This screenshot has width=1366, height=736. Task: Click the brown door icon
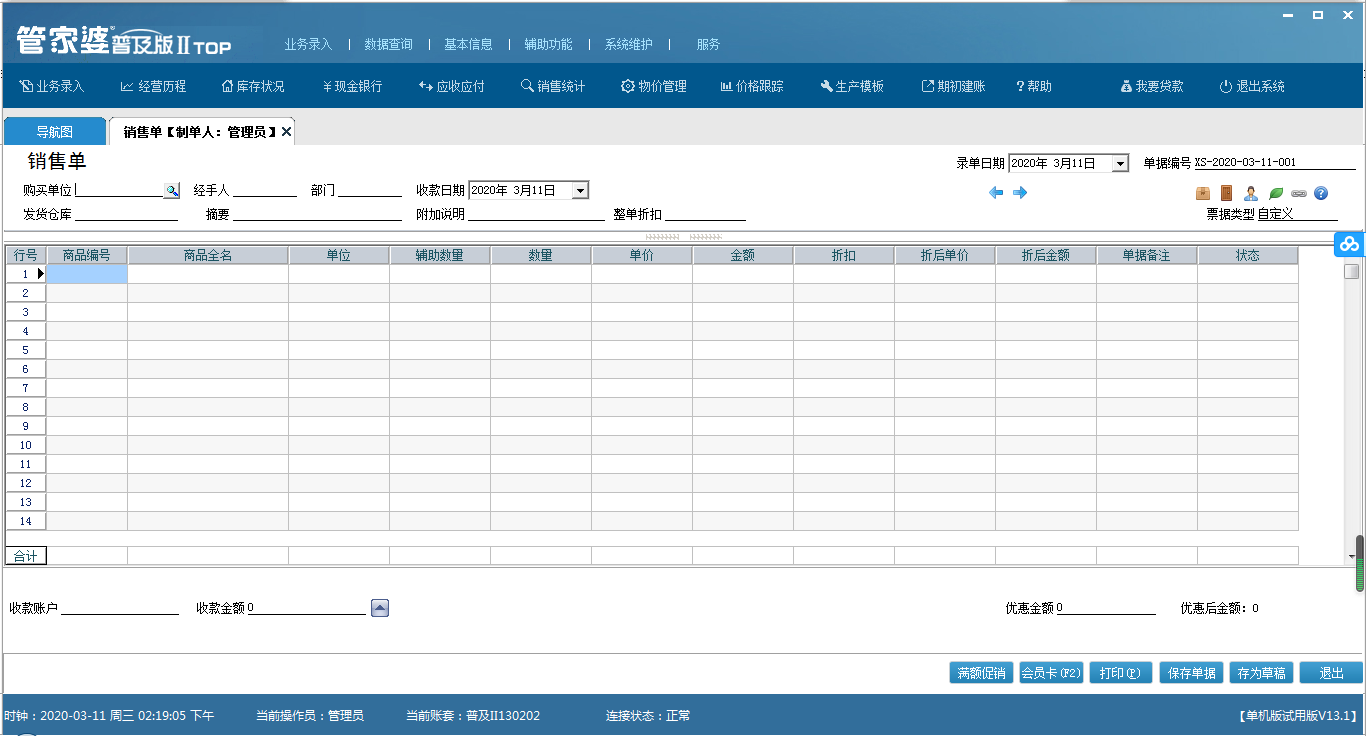[x=1227, y=193]
